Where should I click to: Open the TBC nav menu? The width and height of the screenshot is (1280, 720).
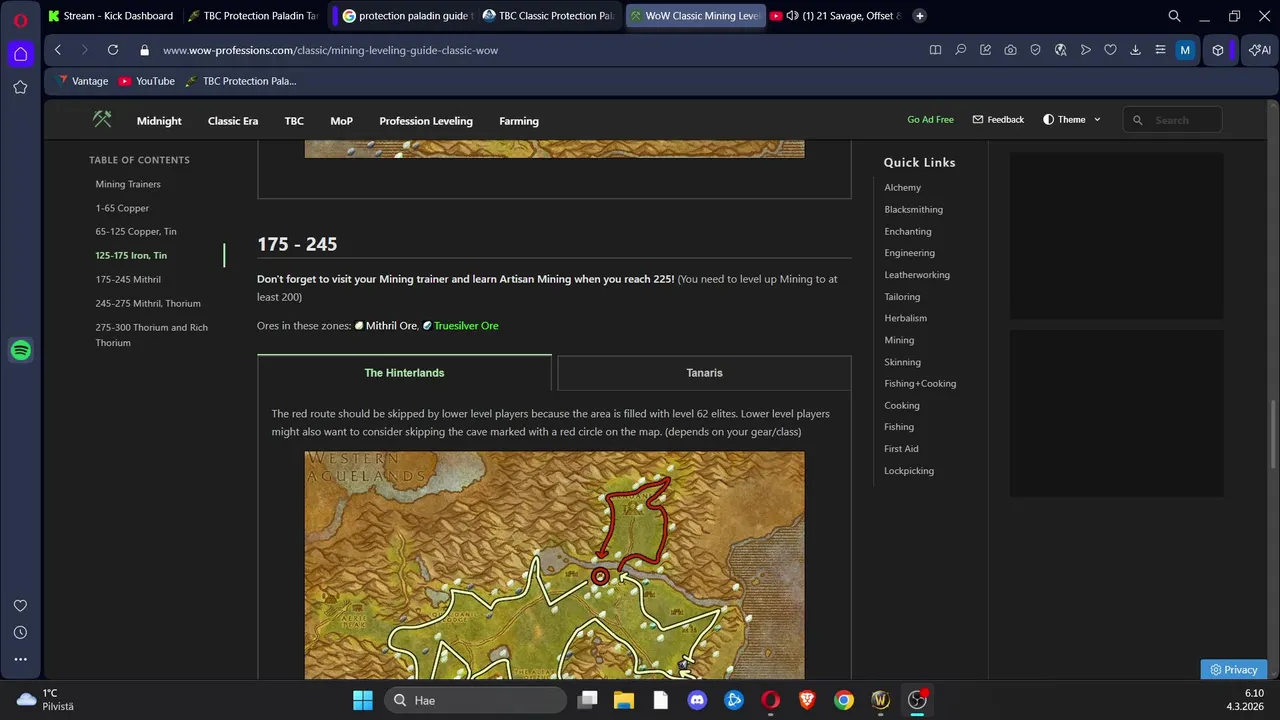click(294, 121)
